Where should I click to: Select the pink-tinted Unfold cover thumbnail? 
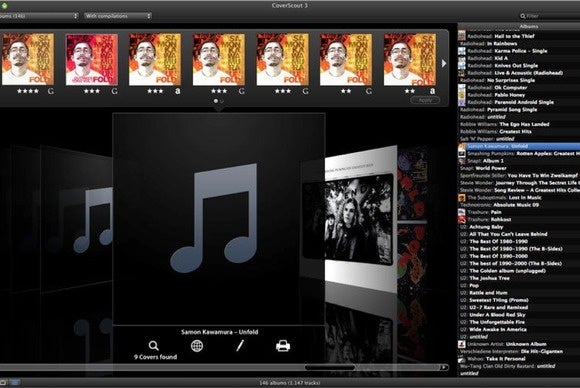(x=92, y=60)
